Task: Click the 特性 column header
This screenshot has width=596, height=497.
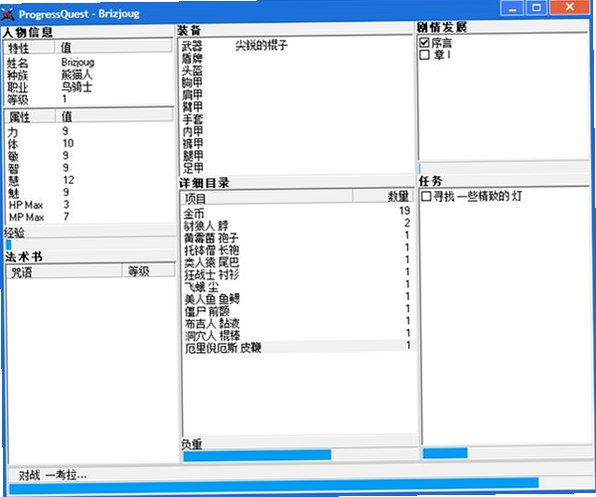Action: click(x=29, y=48)
